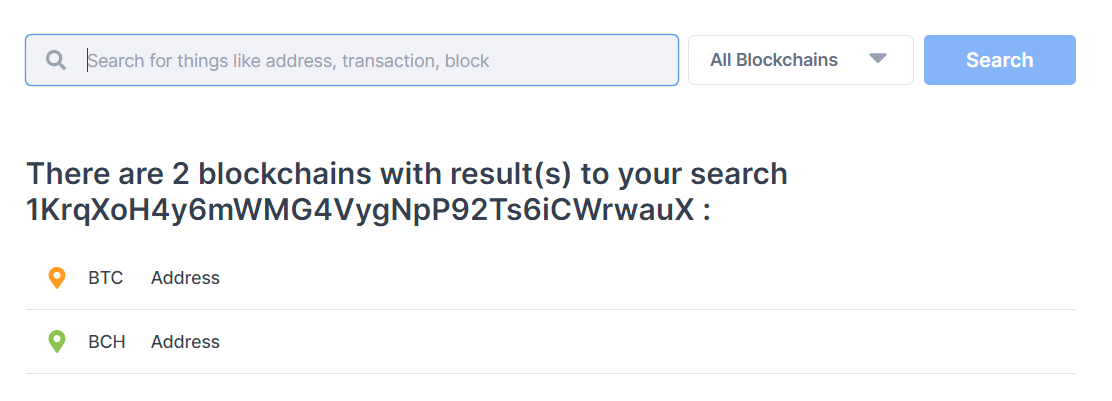Screen dimensions: 1112x401
Task: Click the search placeholder text
Action: [289, 61]
